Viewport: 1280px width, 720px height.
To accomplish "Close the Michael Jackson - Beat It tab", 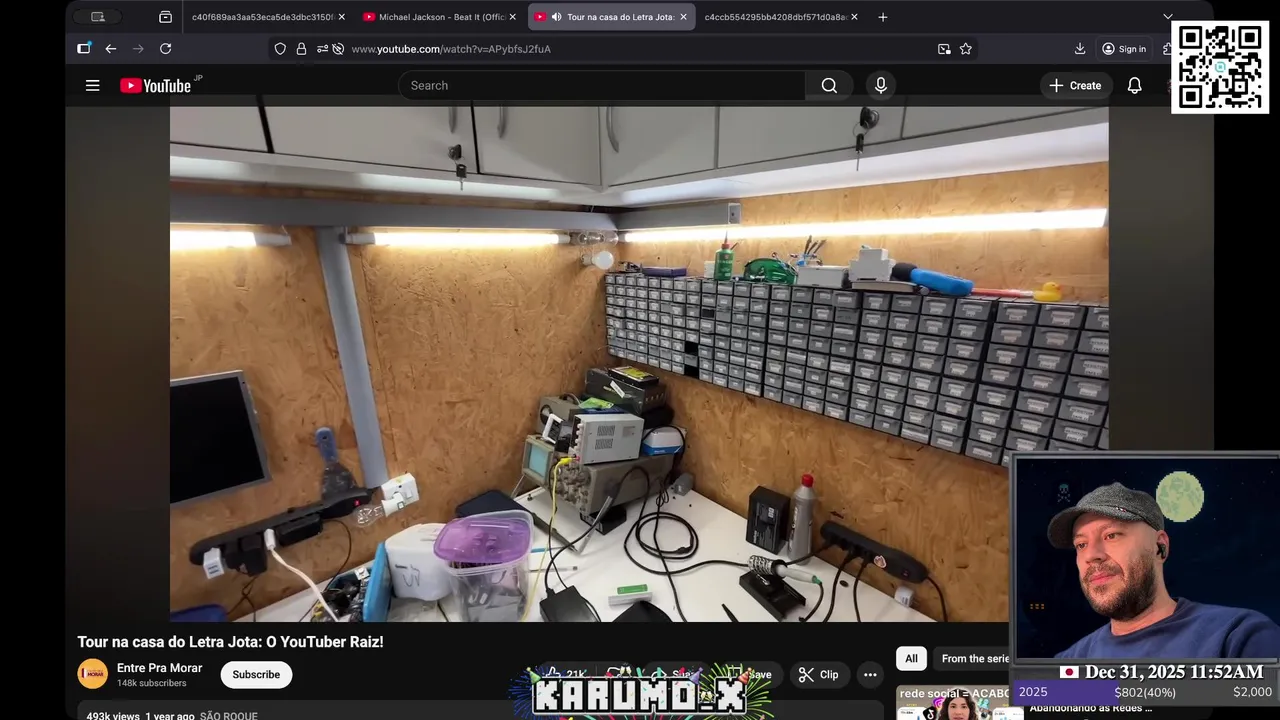I will click(513, 17).
